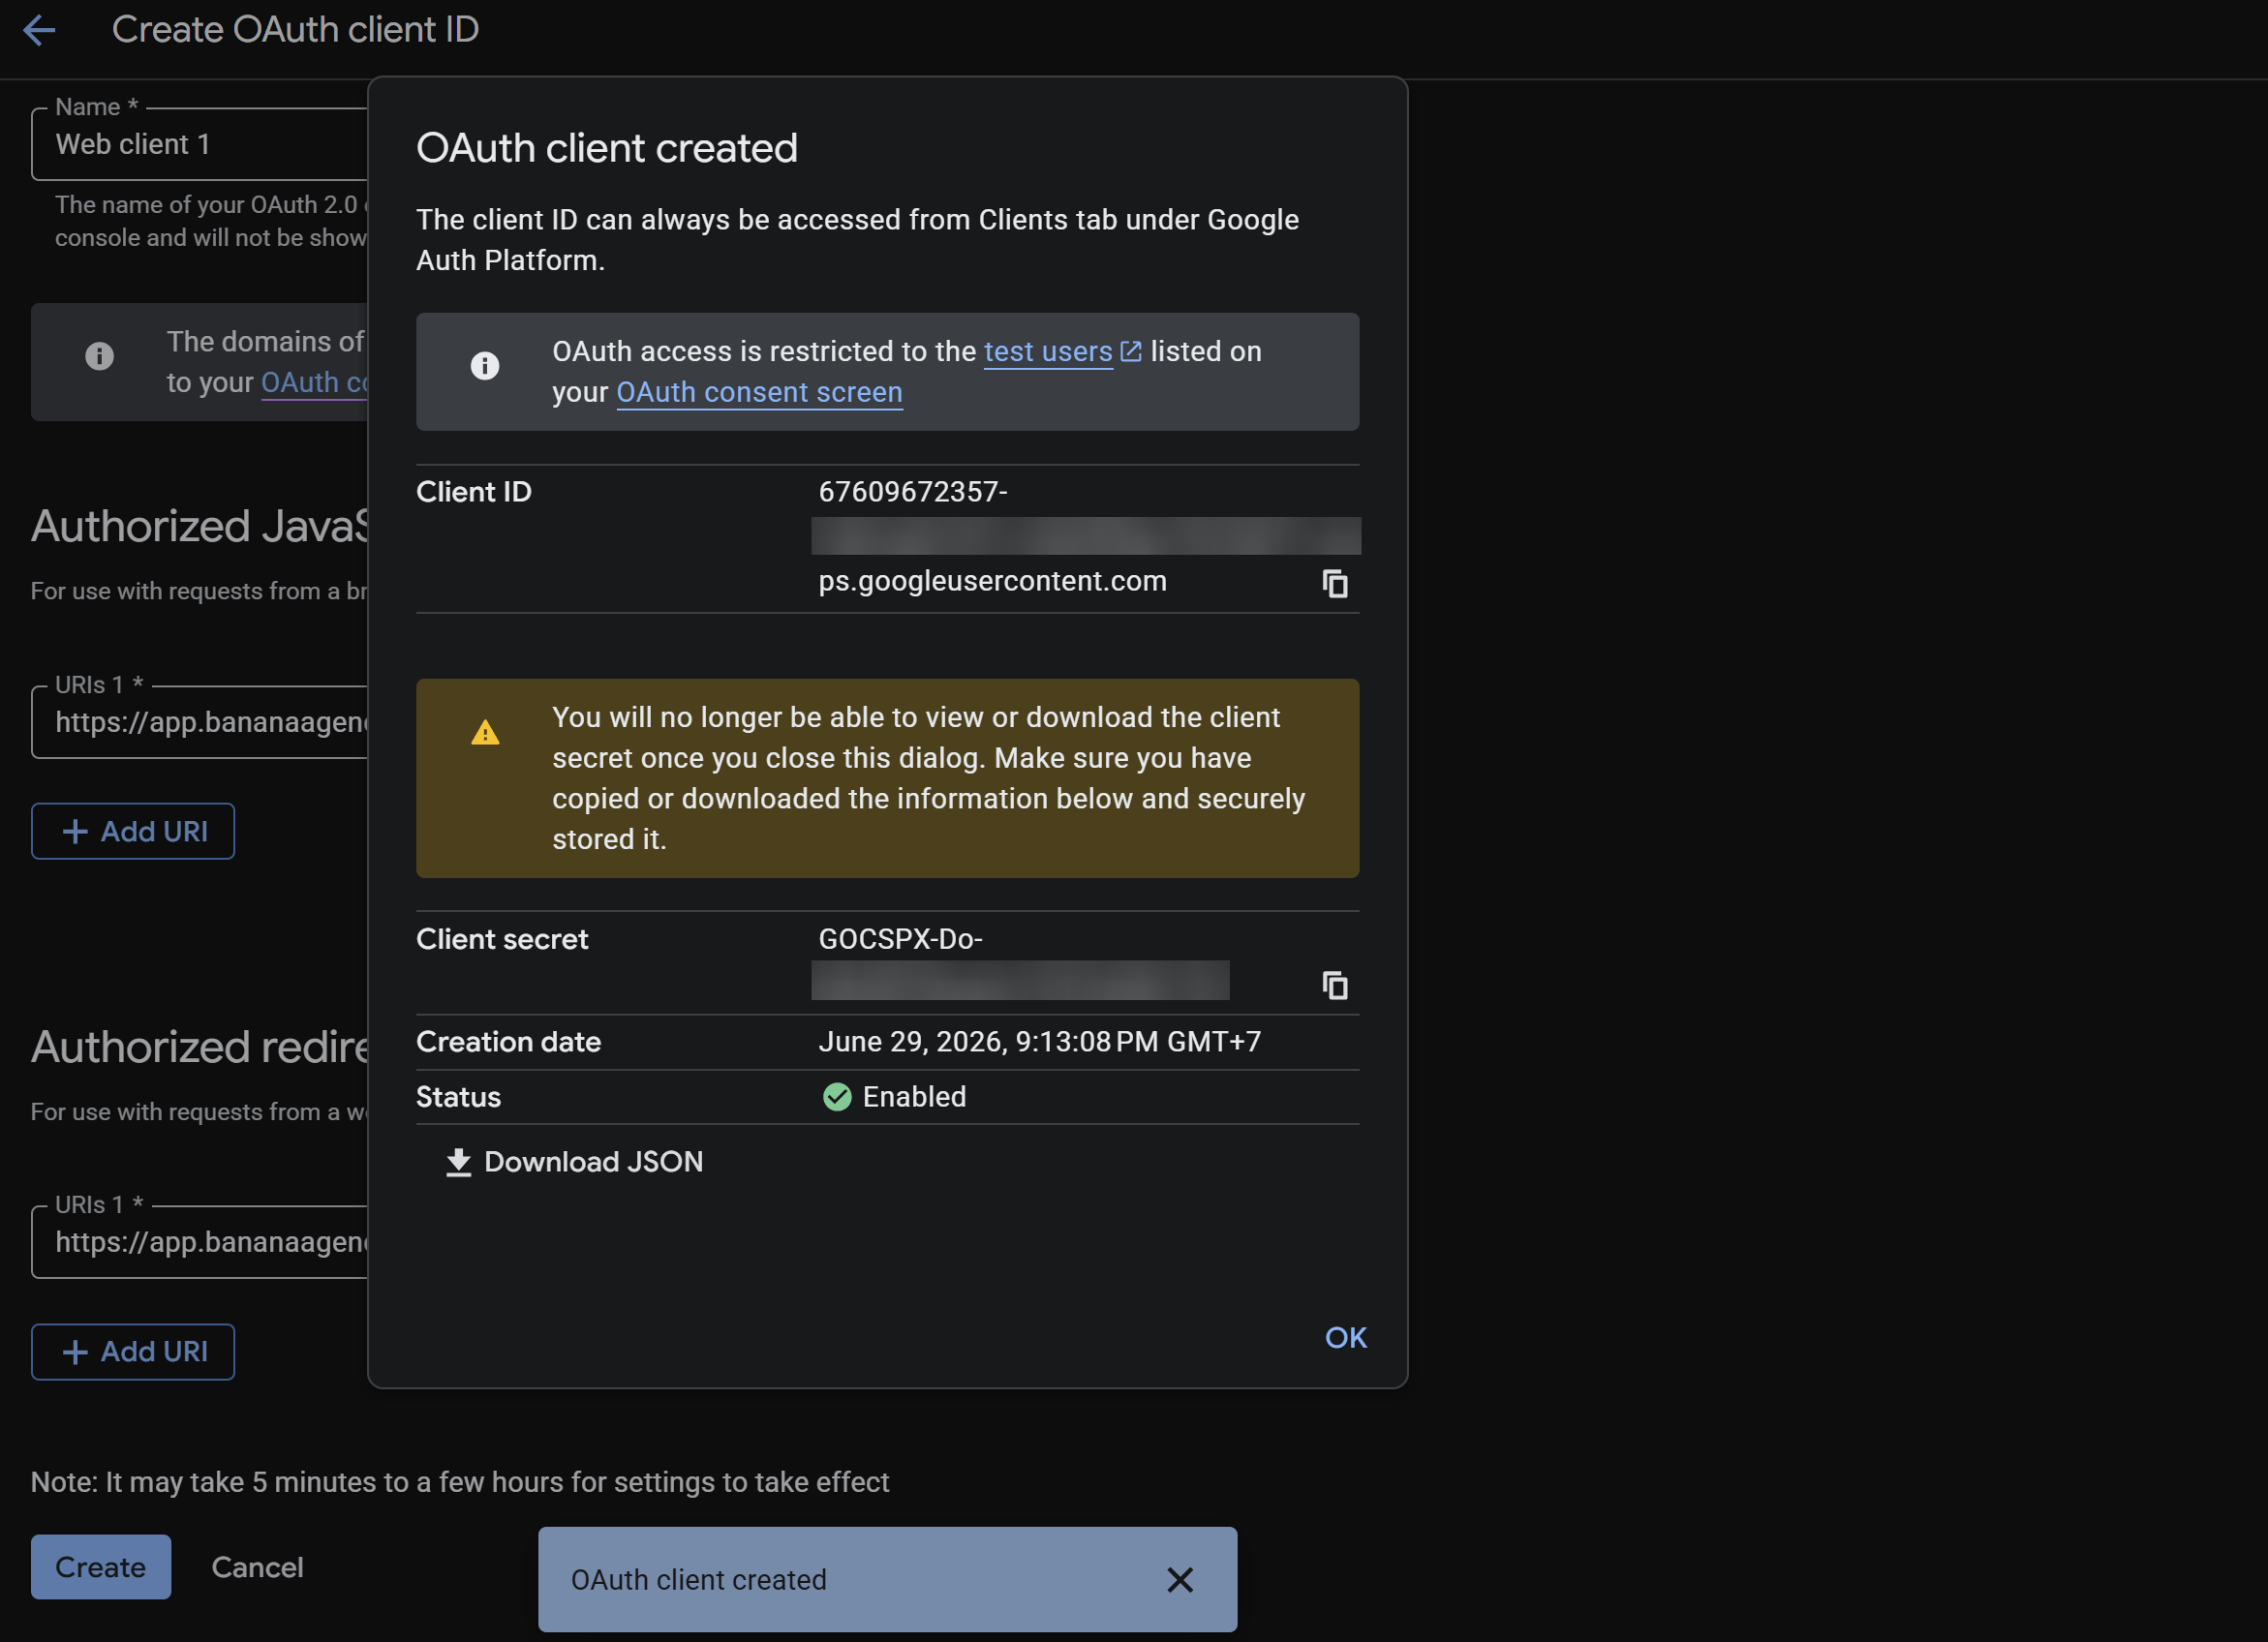Click the redirect URIs 1 field

pos(200,1242)
